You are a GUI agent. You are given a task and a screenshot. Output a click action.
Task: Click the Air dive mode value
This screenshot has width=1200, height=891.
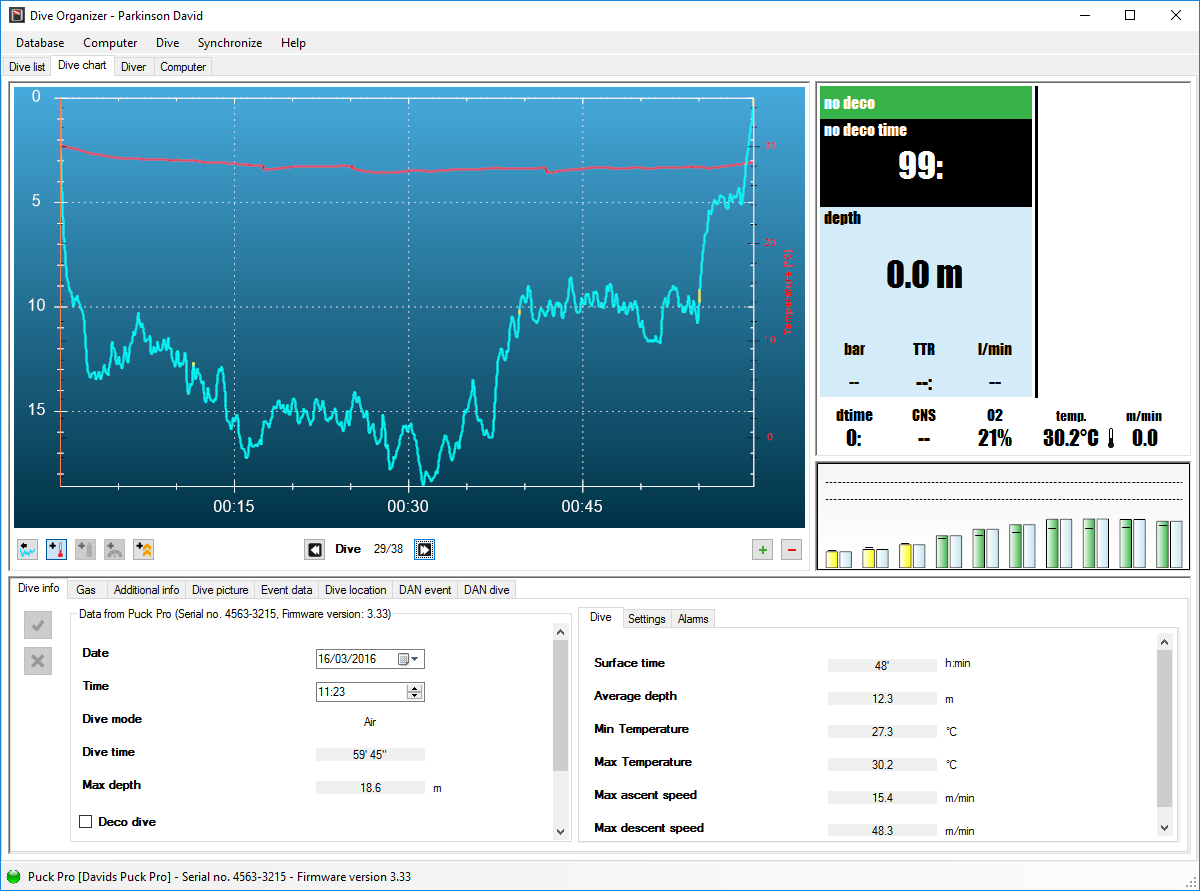point(370,721)
